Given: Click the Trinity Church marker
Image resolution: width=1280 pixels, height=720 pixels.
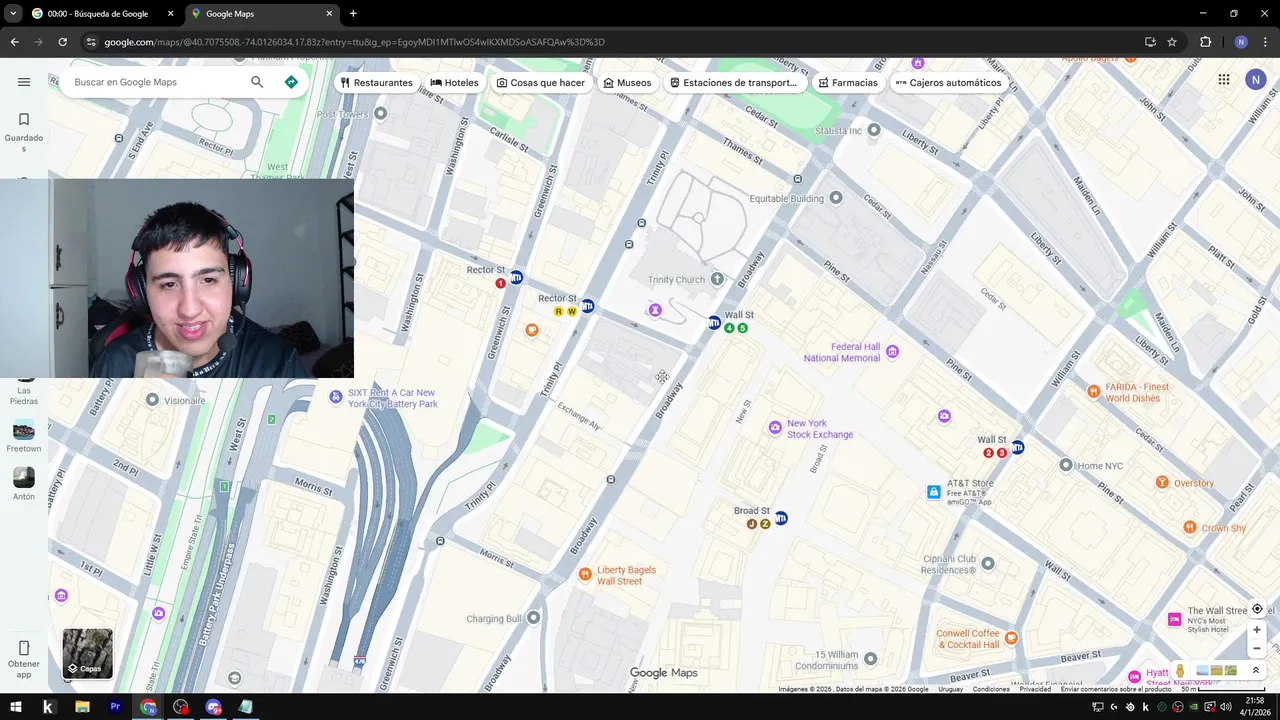Looking at the screenshot, I should click(716, 280).
